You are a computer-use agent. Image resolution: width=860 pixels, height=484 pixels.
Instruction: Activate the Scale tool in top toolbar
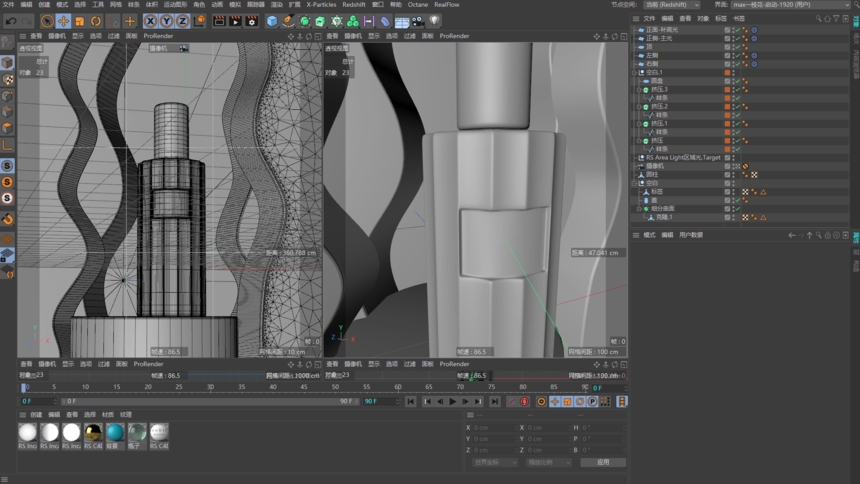pos(80,21)
